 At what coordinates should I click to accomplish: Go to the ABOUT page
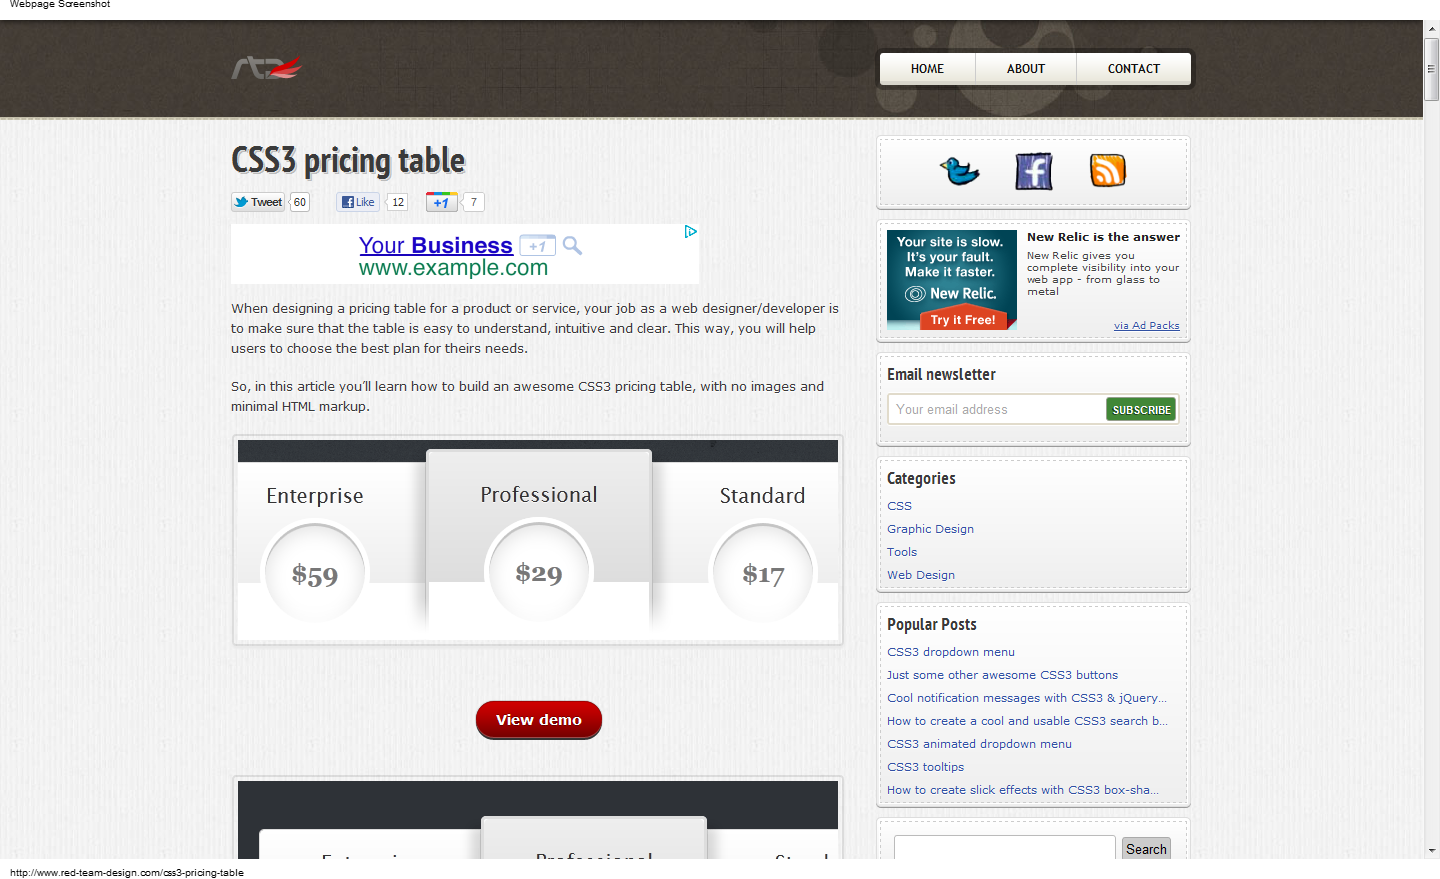coord(1025,69)
